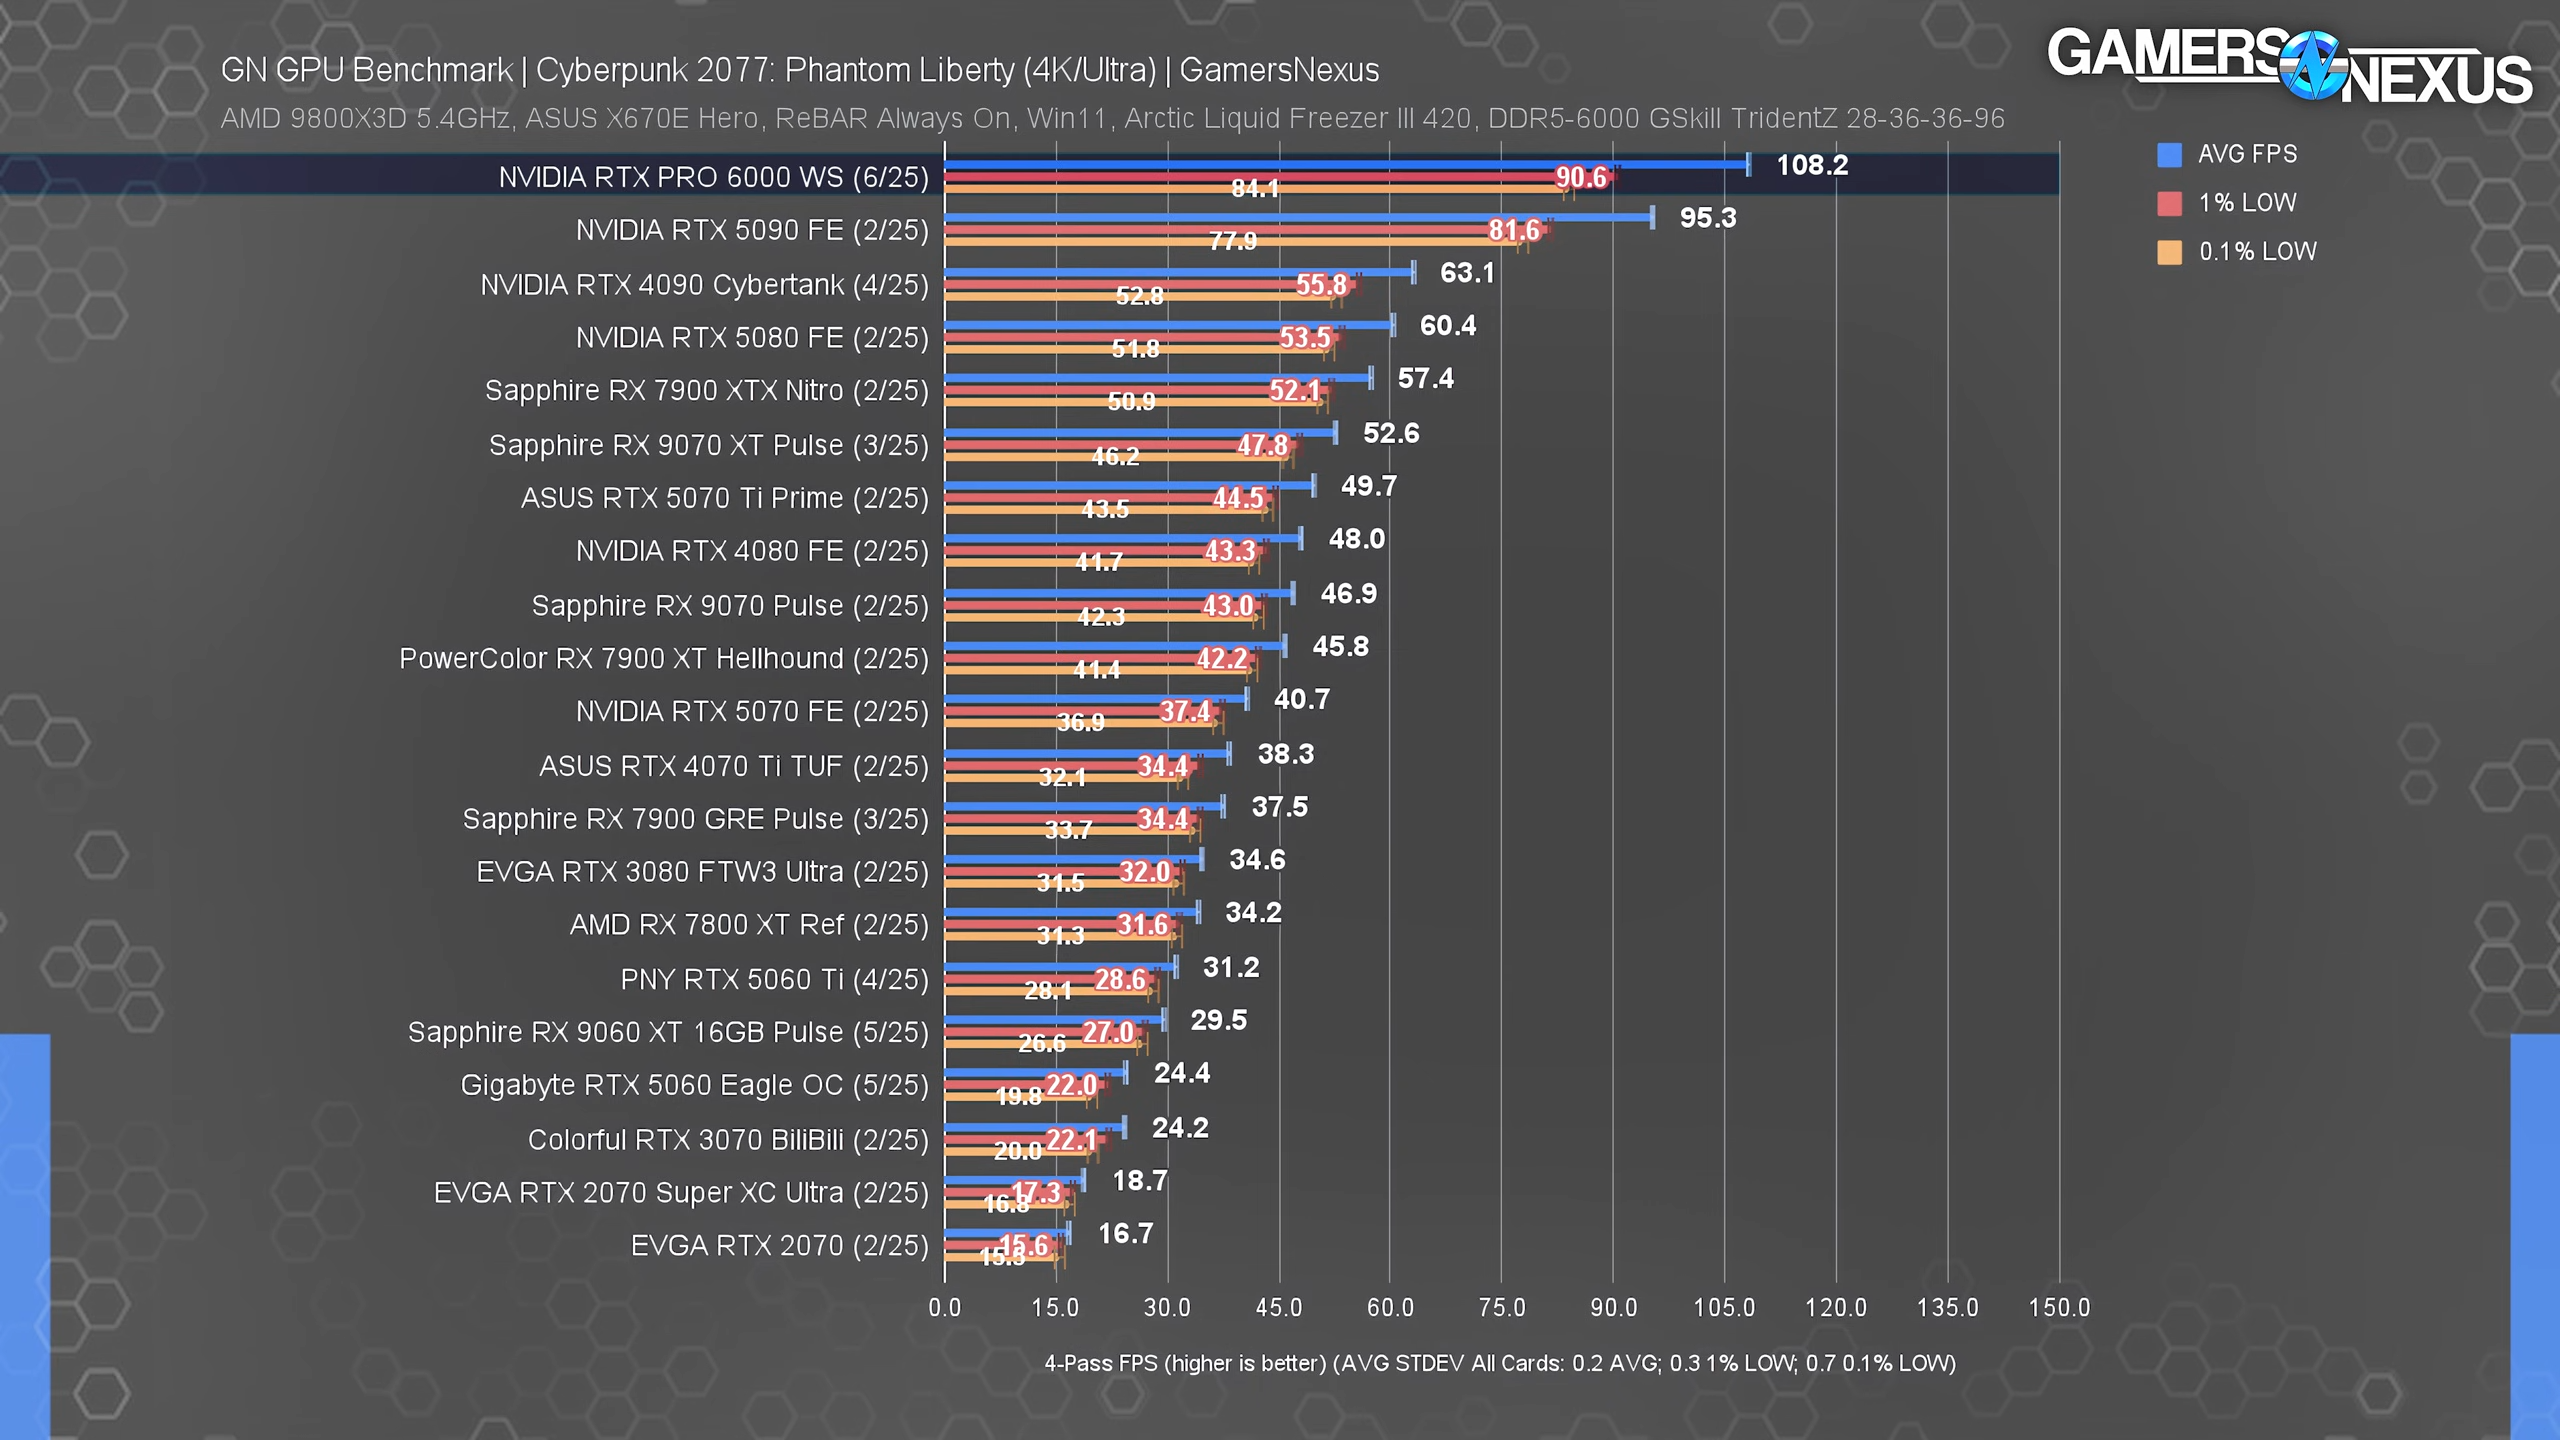Click the red 1% LOW legend swatch

tap(2169, 203)
